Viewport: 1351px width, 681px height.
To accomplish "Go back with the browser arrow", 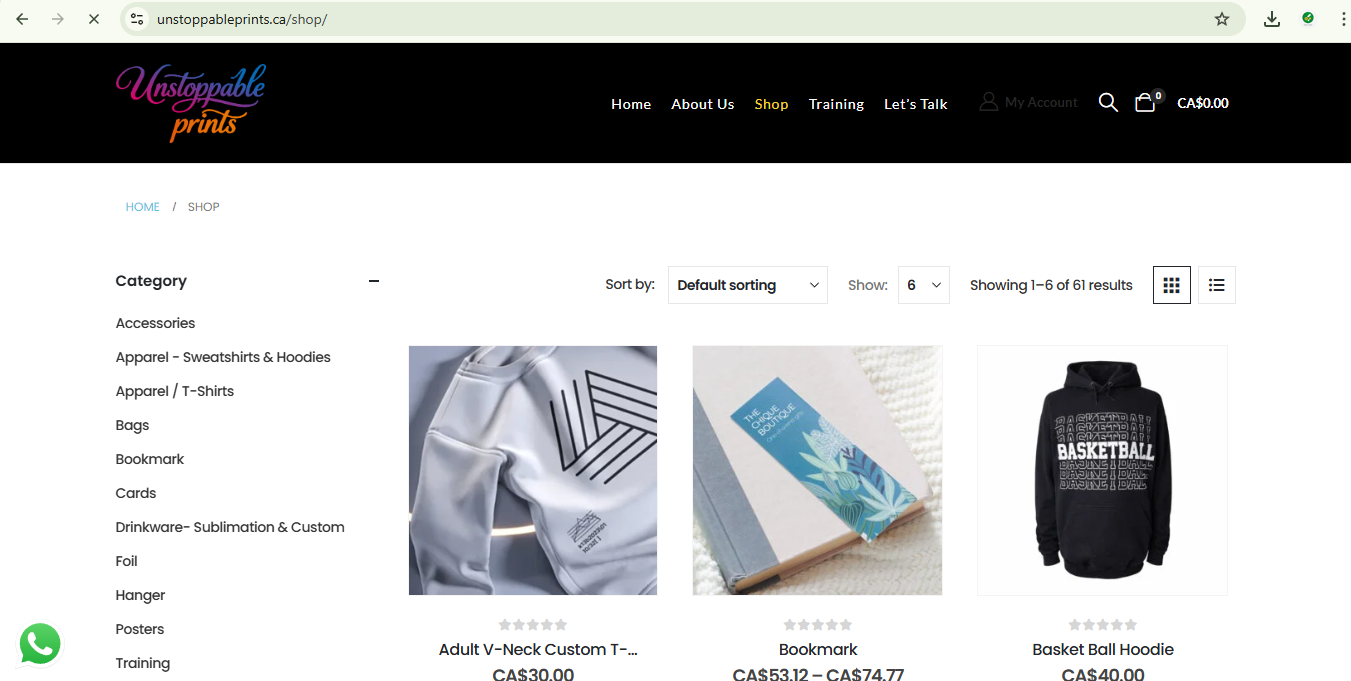I will (22, 19).
